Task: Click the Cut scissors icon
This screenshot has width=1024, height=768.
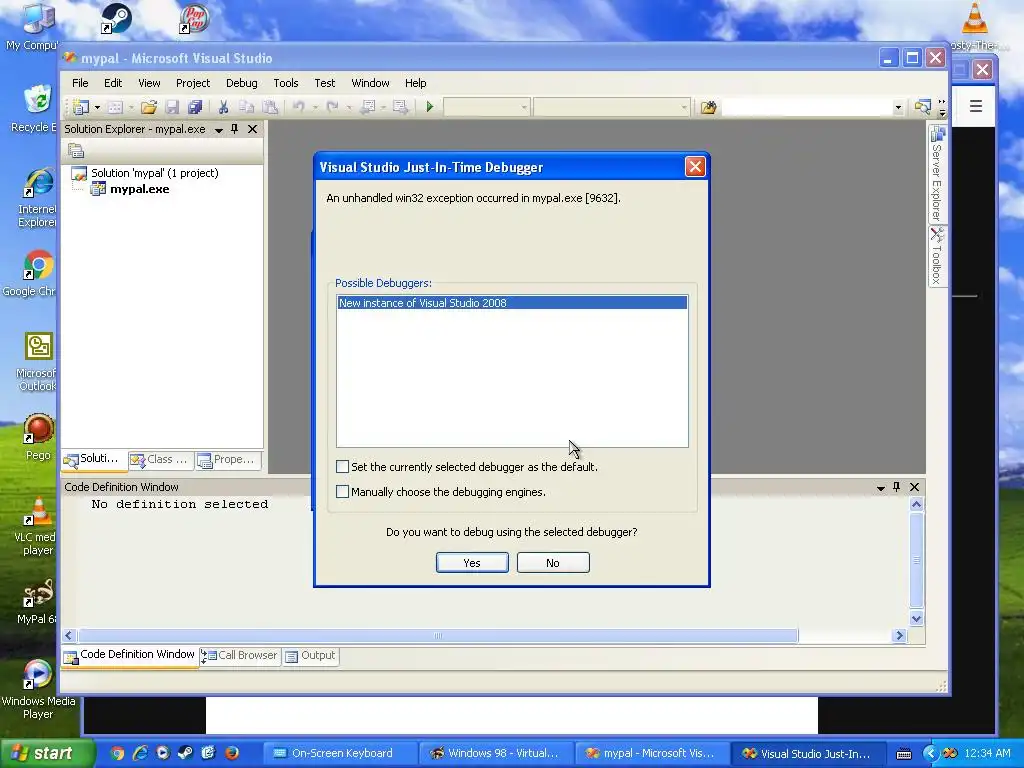Action: (223, 107)
